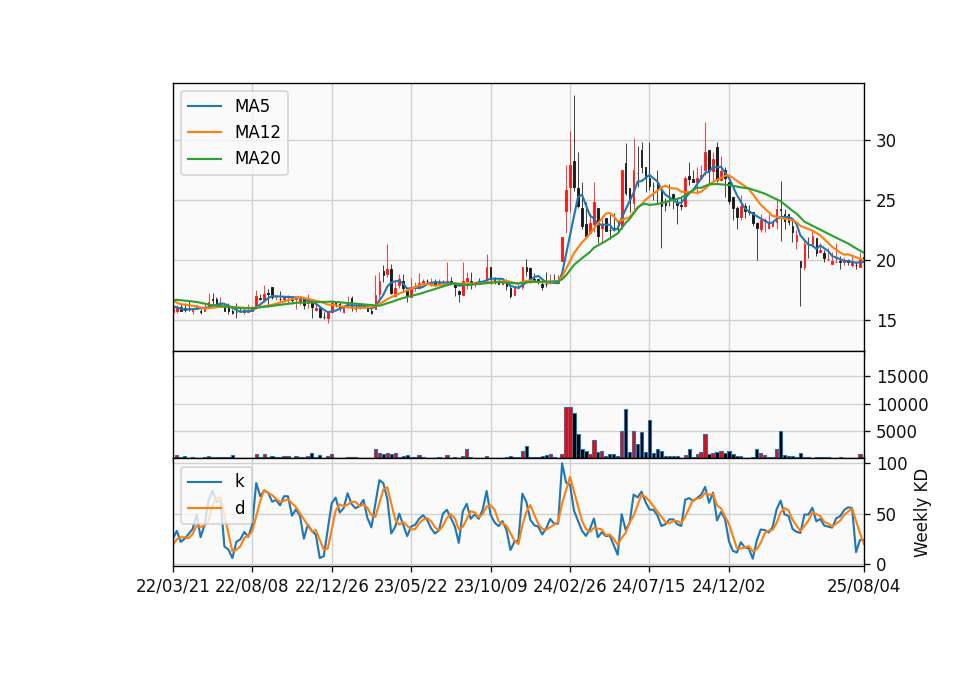
Task: Click the d legend label
Action: (239, 508)
